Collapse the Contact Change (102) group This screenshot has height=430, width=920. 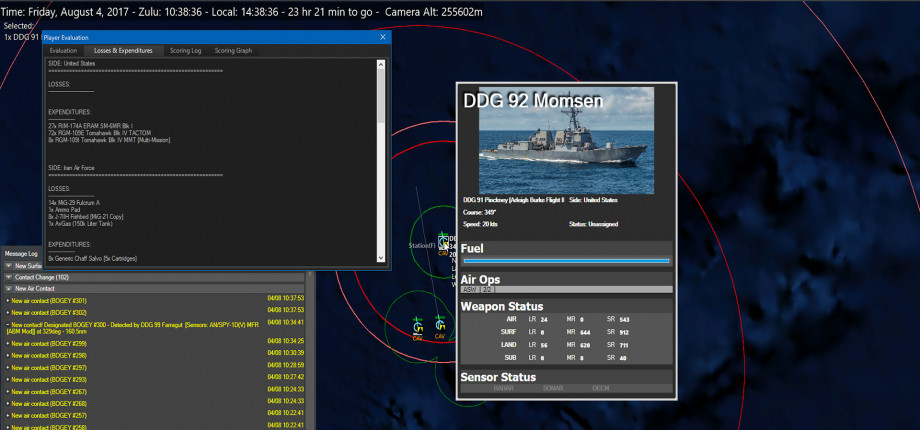[x=9, y=277]
